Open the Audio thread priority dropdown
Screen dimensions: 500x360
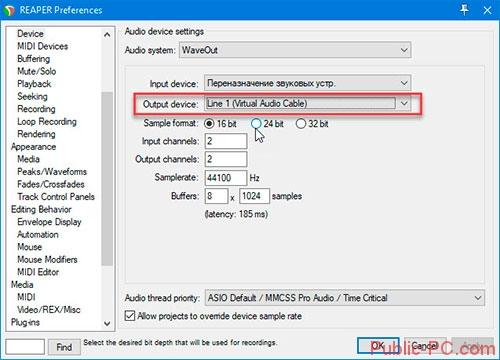point(345,298)
